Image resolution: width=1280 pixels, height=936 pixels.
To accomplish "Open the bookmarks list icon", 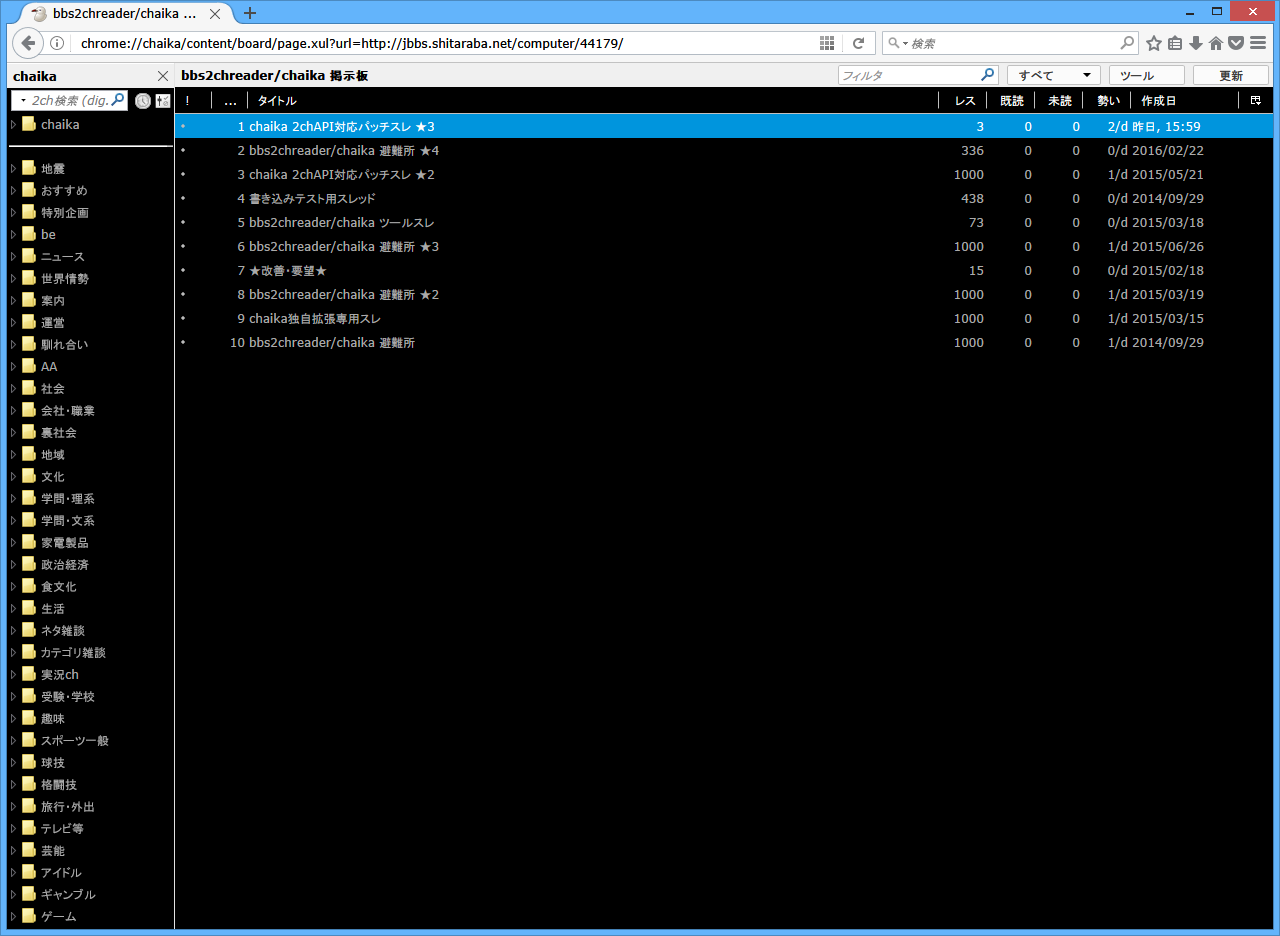I will coord(1175,43).
